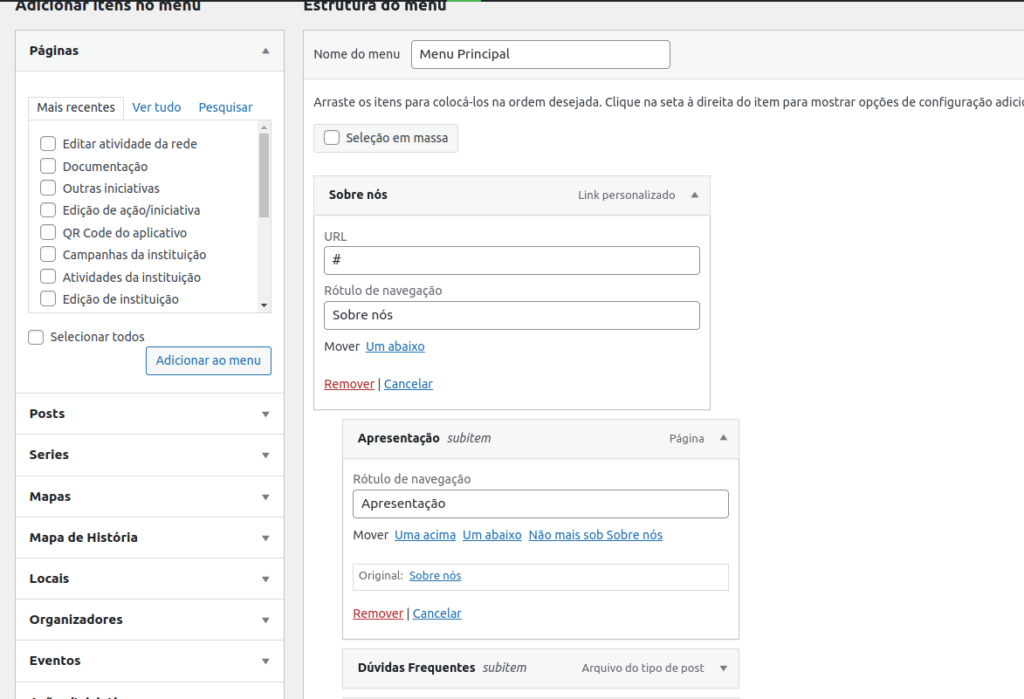Collapse the Apresentação subitem arrow

coord(723,438)
